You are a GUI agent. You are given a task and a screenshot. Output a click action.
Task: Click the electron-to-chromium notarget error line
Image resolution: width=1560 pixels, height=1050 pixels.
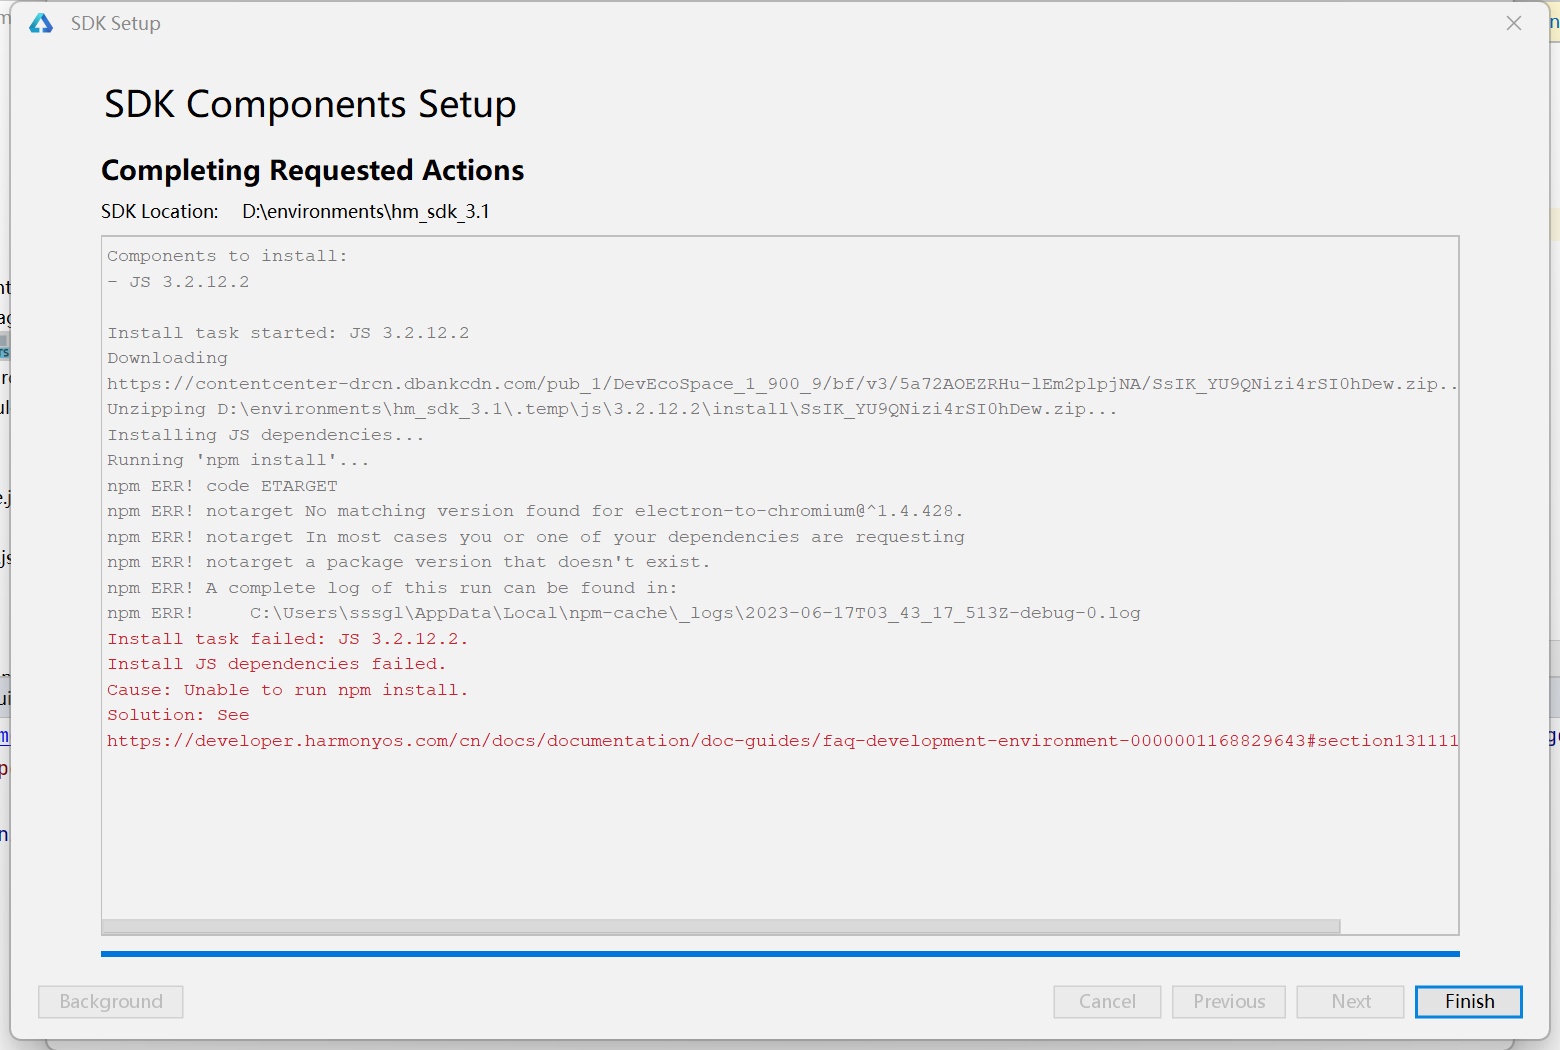click(535, 511)
